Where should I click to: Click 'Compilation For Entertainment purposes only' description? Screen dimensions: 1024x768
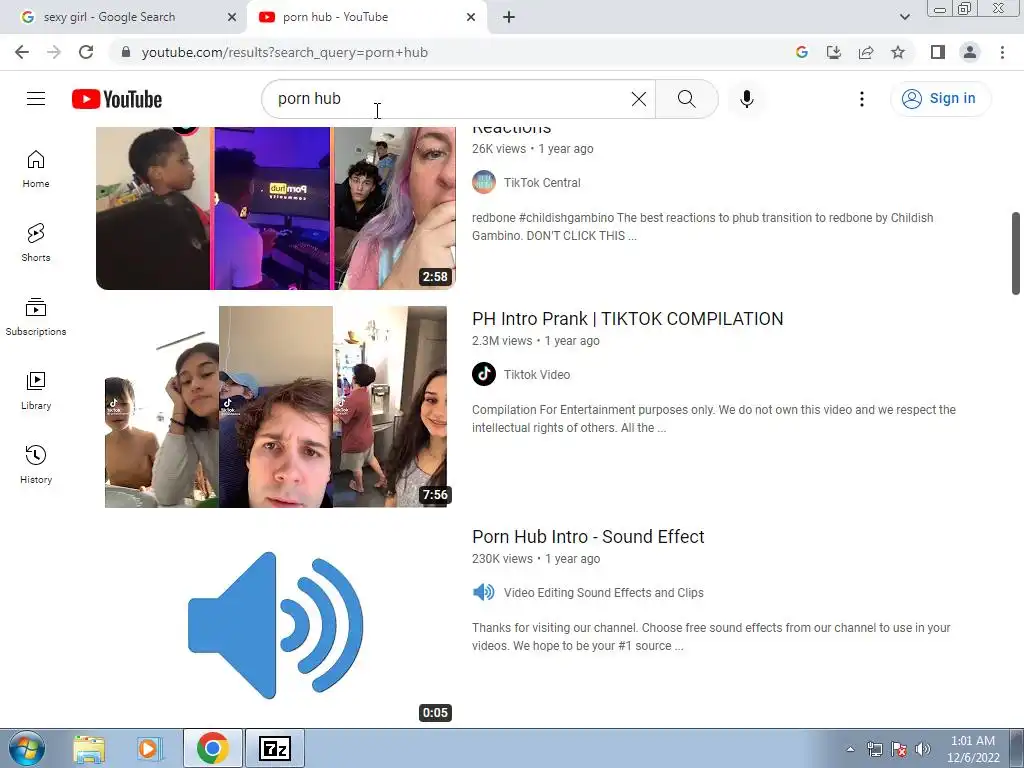714,419
